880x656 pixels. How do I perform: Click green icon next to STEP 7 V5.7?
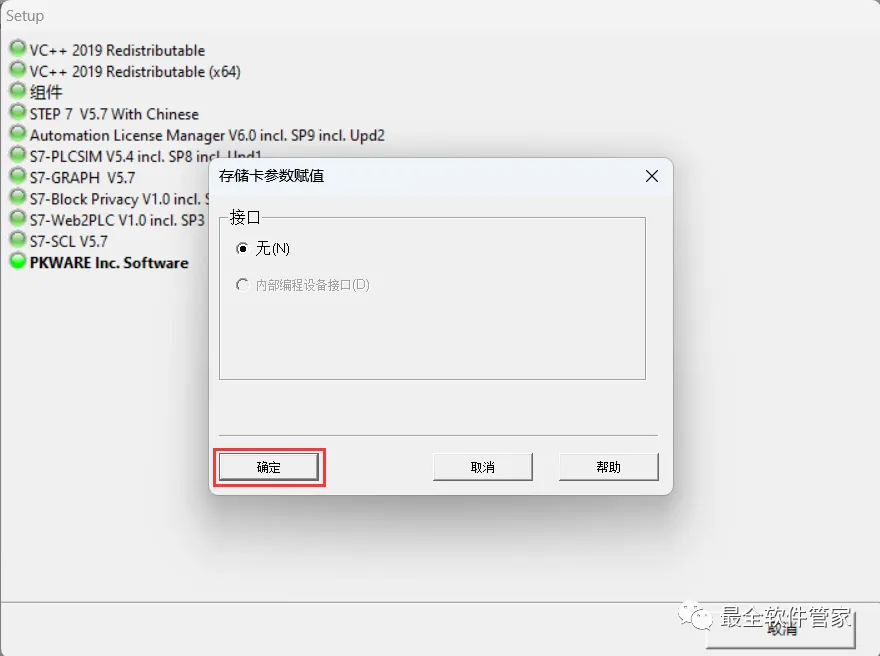click(18, 111)
